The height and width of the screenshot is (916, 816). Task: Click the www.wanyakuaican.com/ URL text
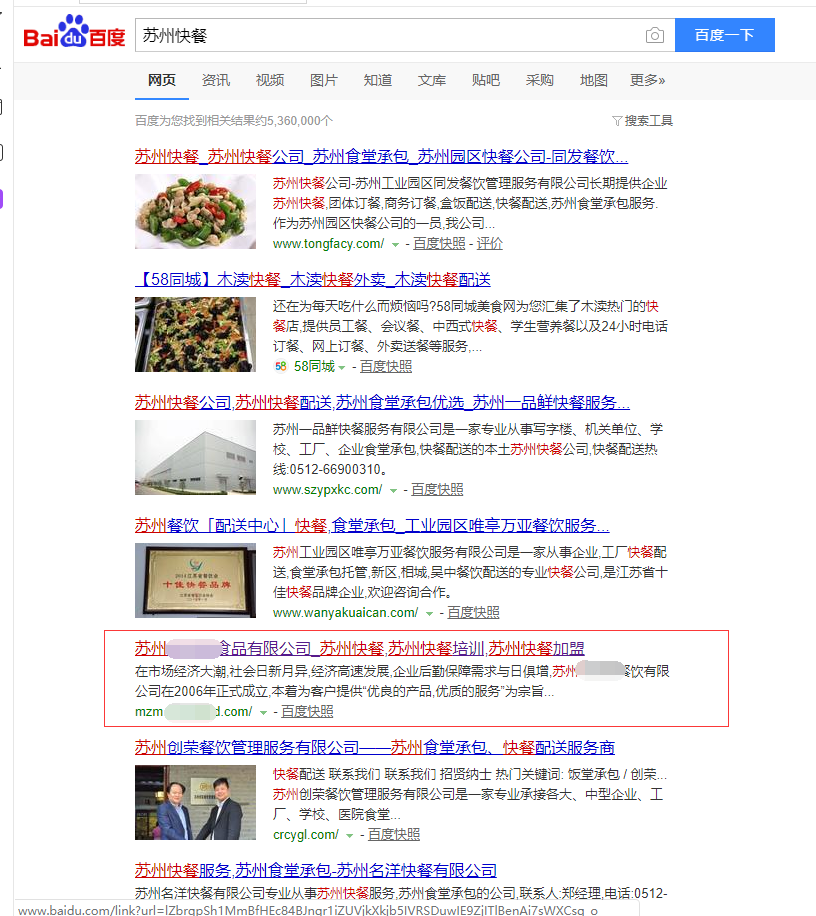point(345,612)
